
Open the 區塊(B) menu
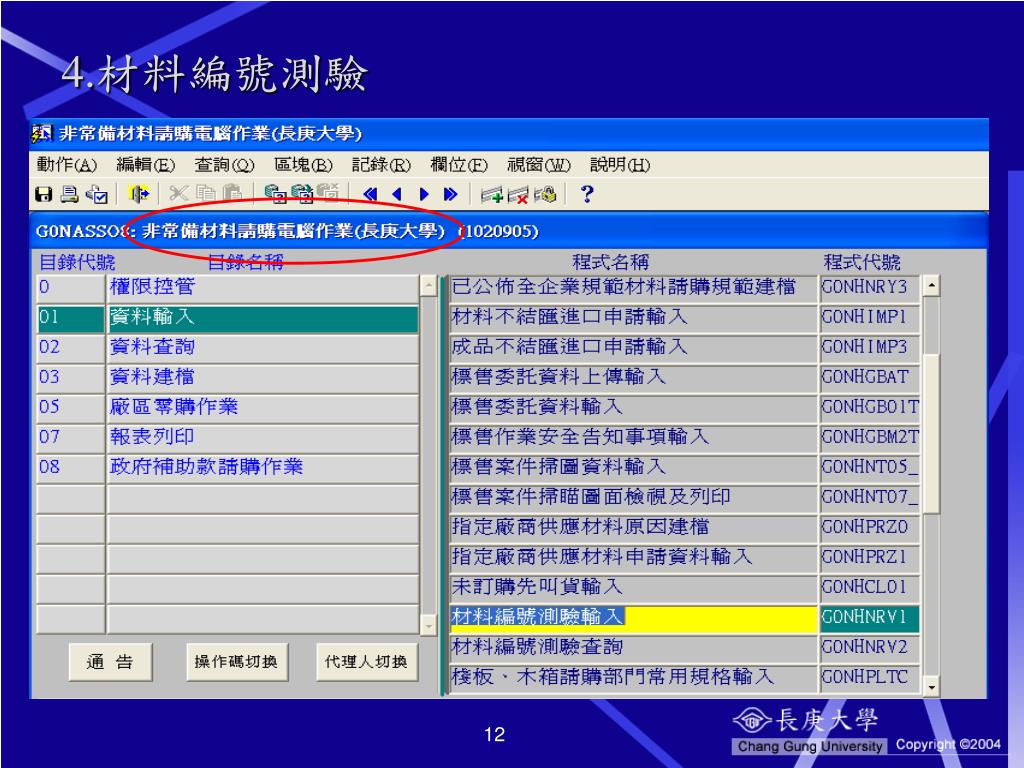pos(303,165)
